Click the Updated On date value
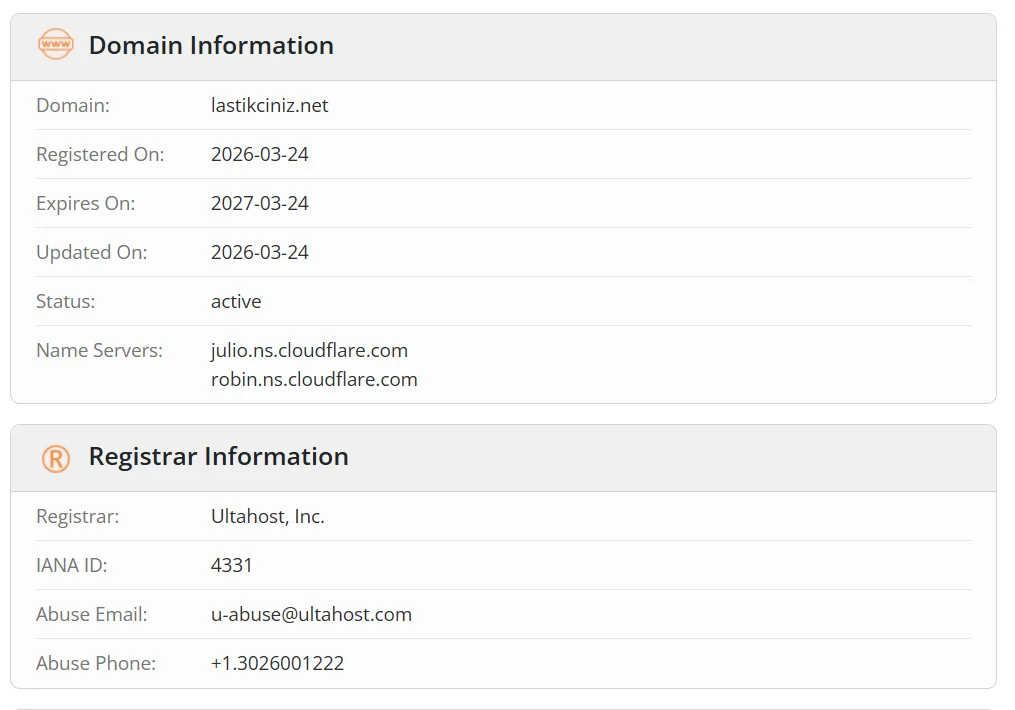Viewport: 1015px width, 710px height. 259,252
